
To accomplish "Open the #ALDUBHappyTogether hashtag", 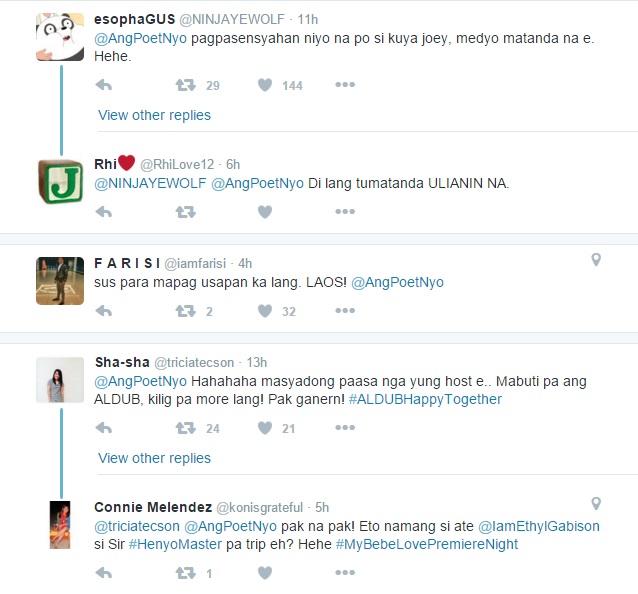I will [x=425, y=400].
